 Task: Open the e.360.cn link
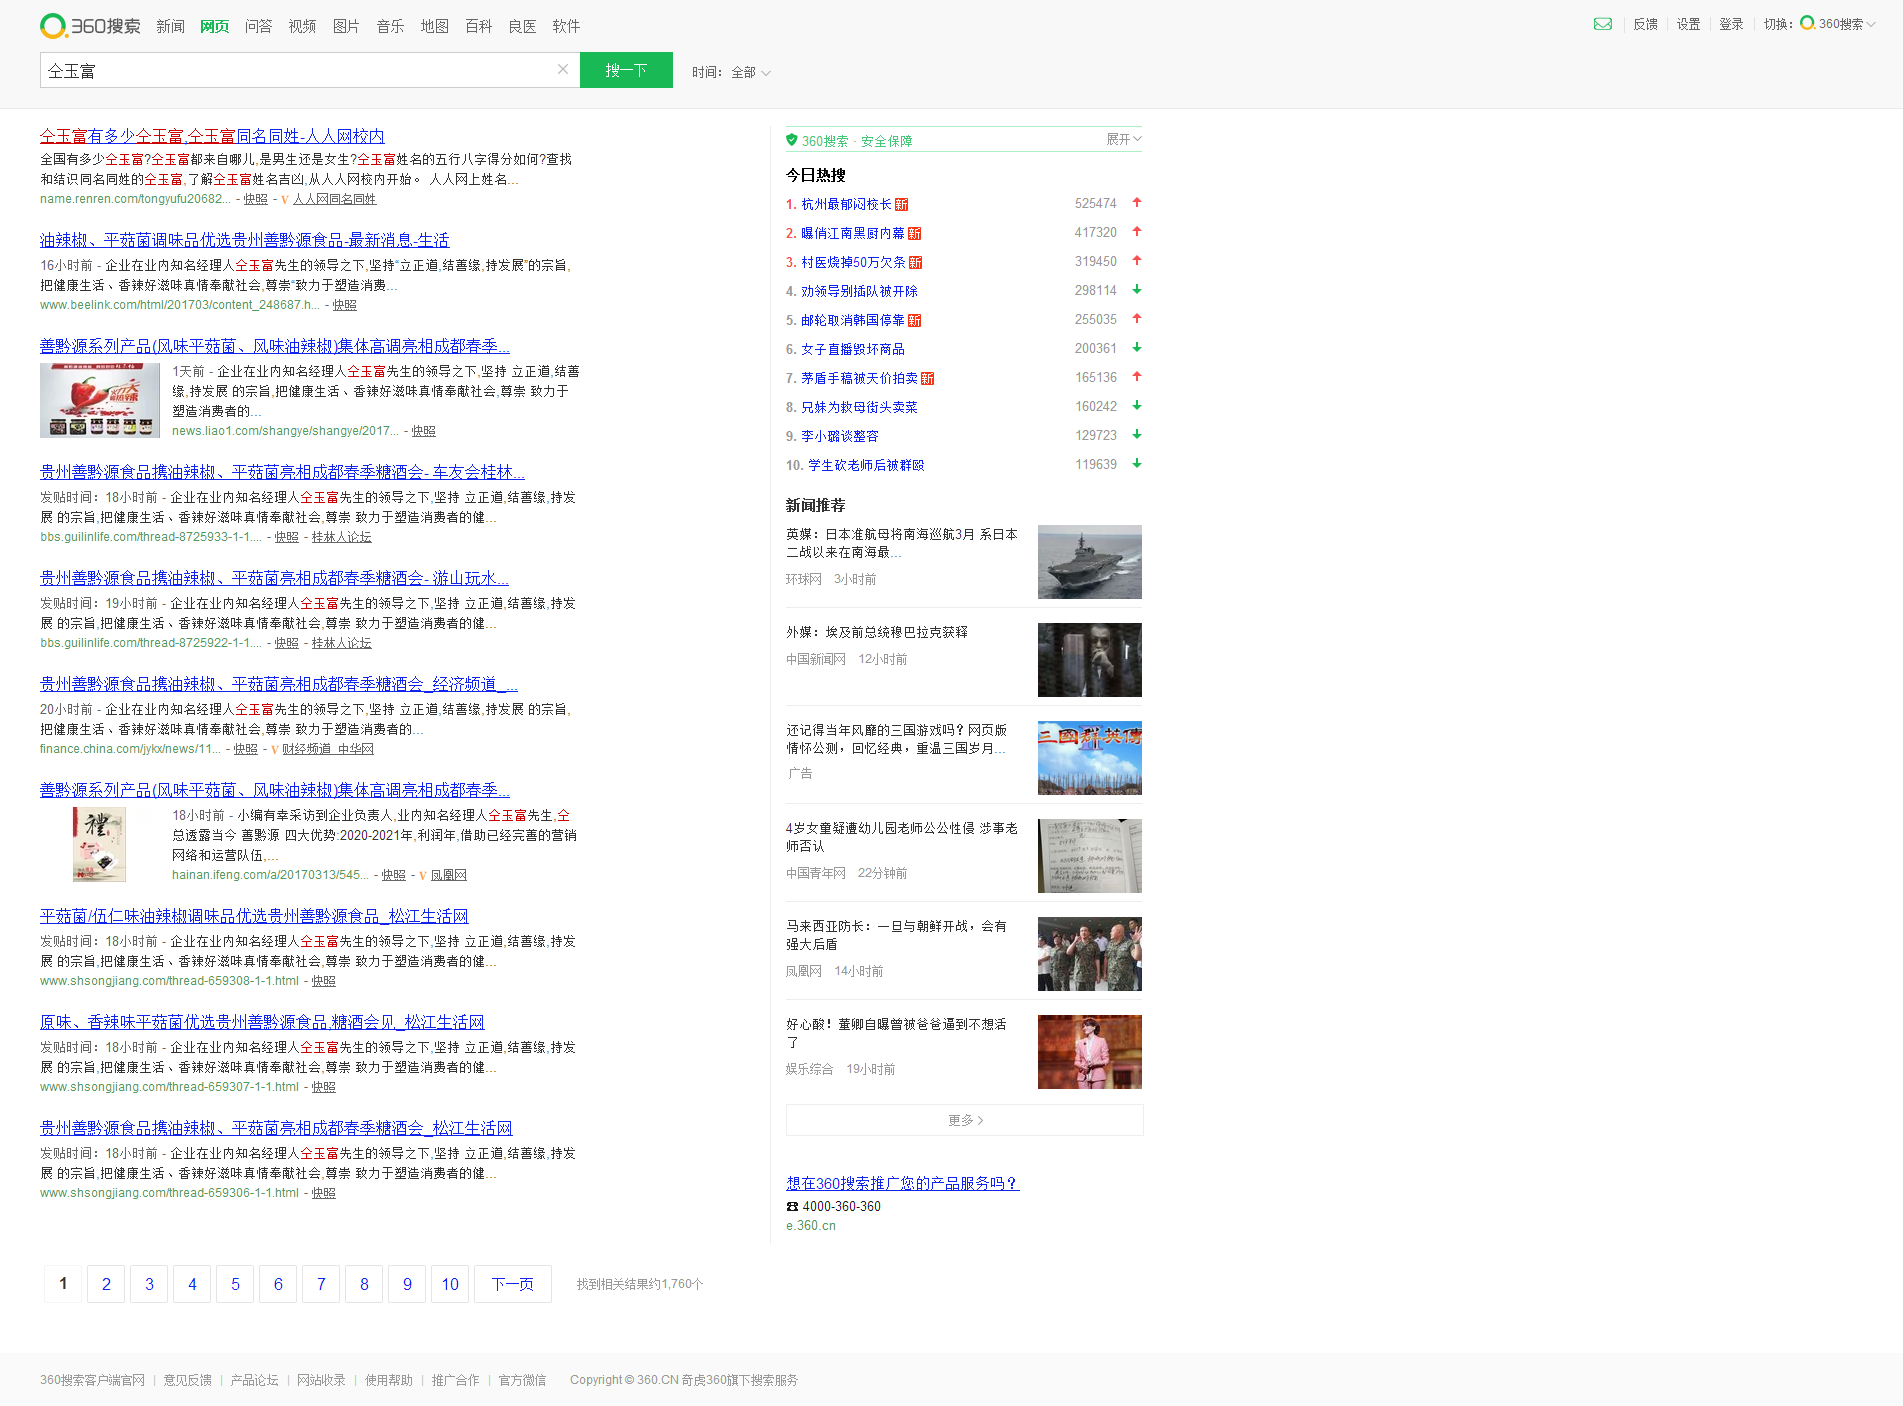coord(811,1226)
